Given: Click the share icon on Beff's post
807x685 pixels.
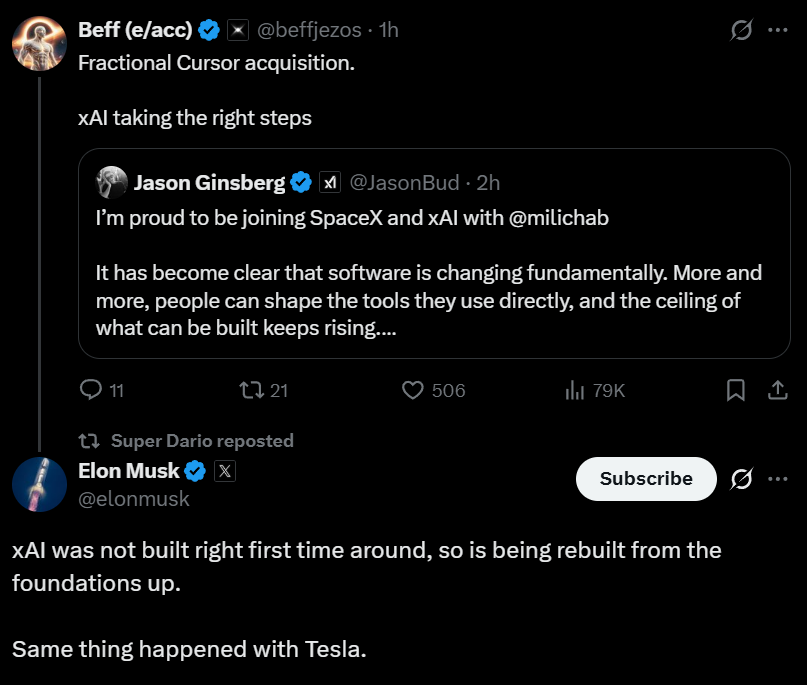Looking at the screenshot, I should tap(777, 390).
